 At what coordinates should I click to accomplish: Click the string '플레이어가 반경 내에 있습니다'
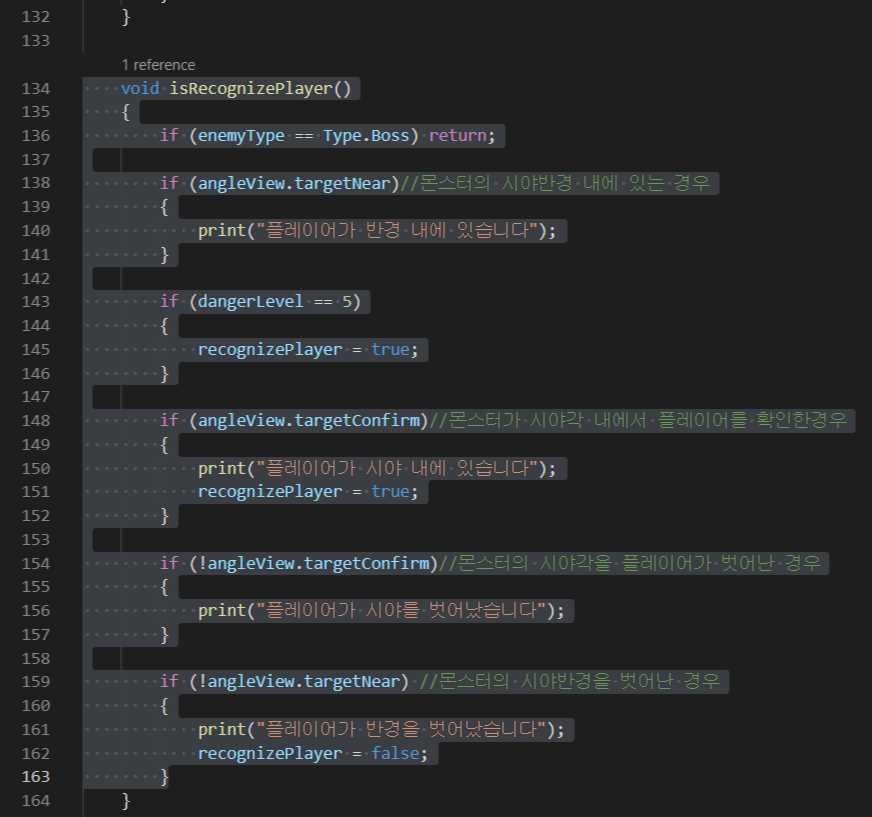tap(398, 230)
